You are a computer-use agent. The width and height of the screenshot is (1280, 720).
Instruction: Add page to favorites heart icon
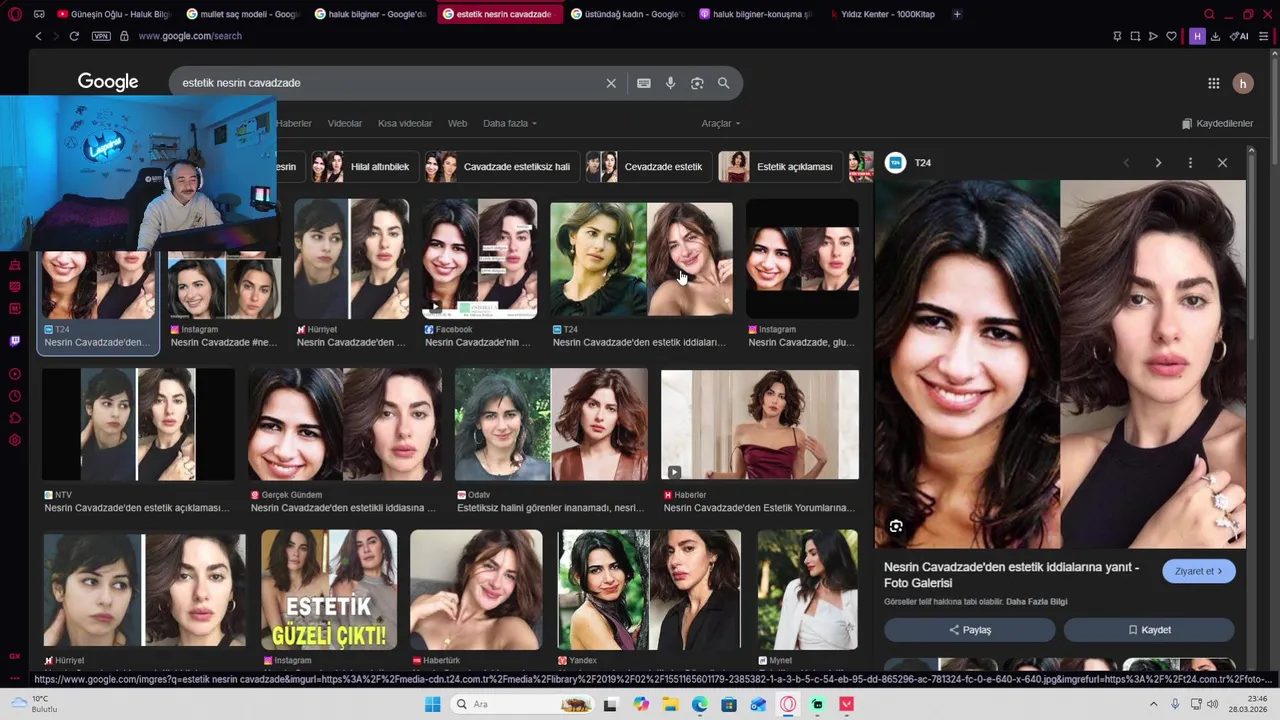point(1171,36)
